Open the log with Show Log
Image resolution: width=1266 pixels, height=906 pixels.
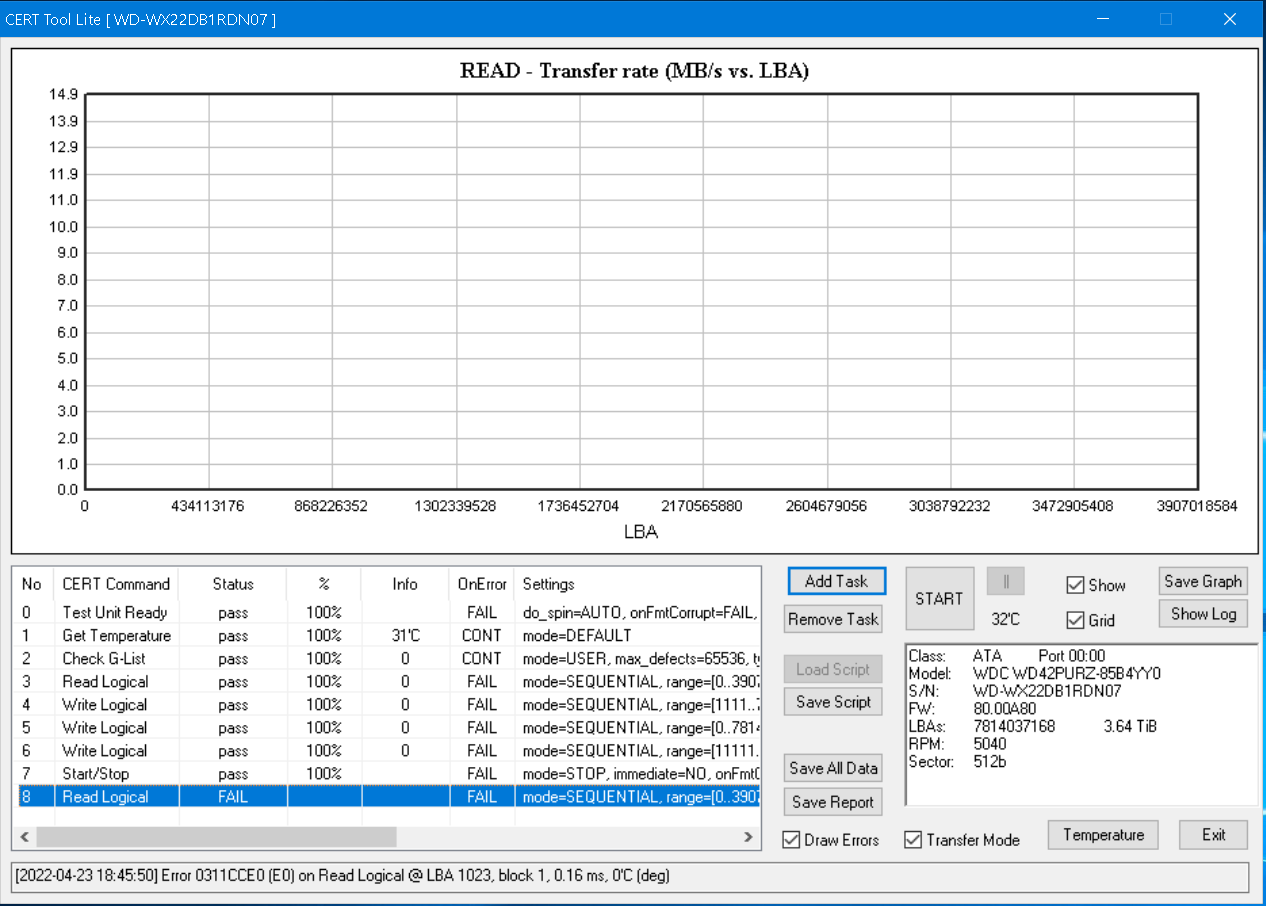pyautogui.click(x=1202, y=614)
